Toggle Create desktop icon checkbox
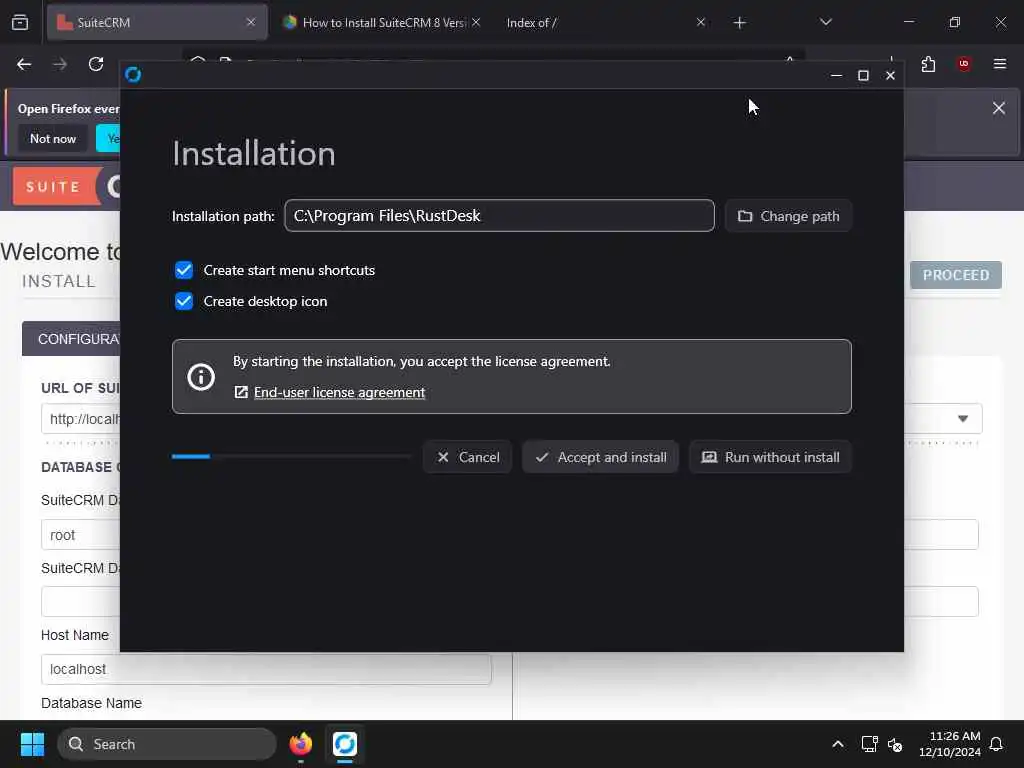Viewport: 1024px width, 768px height. click(184, 301)
